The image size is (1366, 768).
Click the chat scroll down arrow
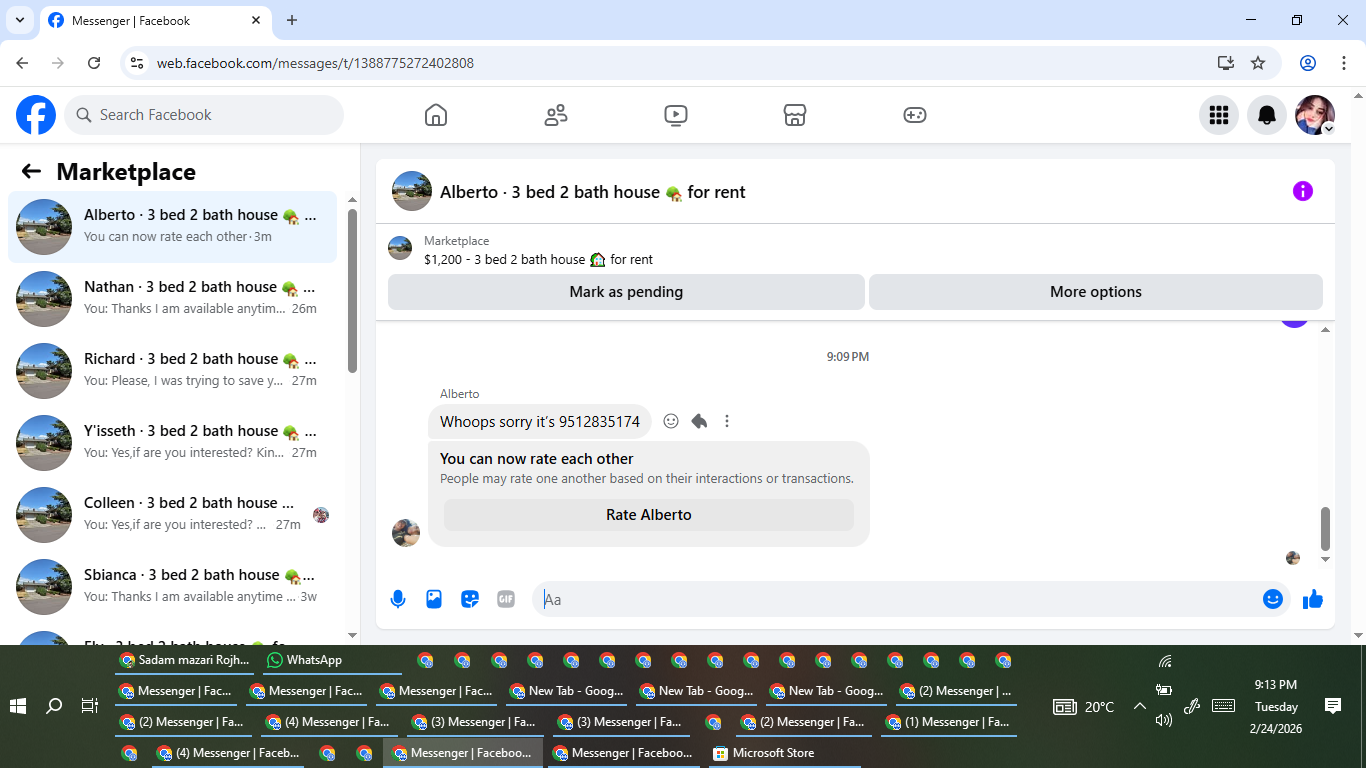click(1326, 560)
